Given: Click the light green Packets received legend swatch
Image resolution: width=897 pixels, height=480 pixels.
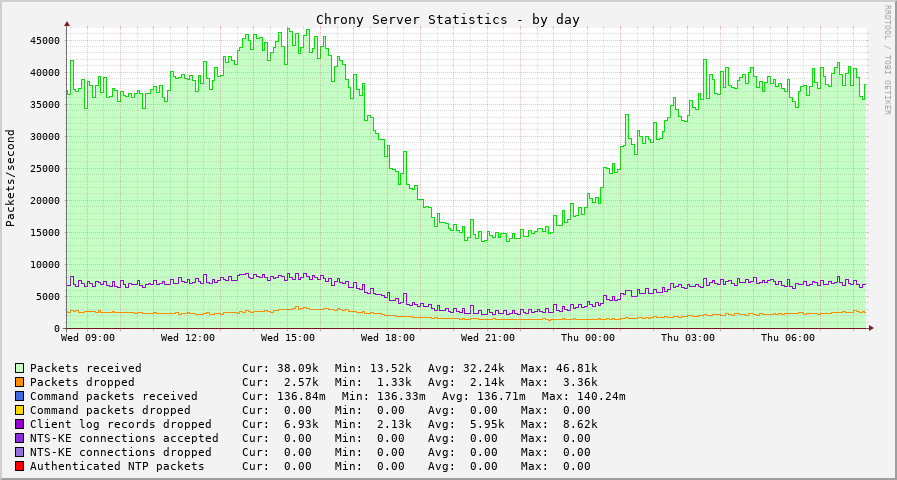Looking at the screenshot, I should click(x=19, y=368).
